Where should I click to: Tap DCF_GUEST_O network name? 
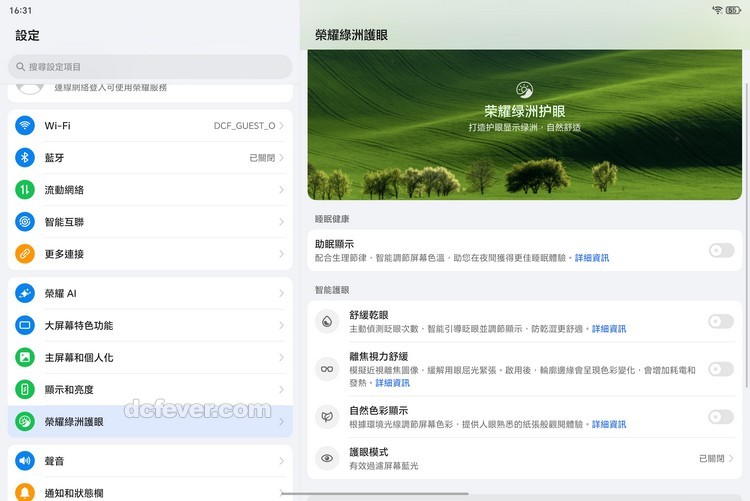pyautogui.click(x=244, y=125)
